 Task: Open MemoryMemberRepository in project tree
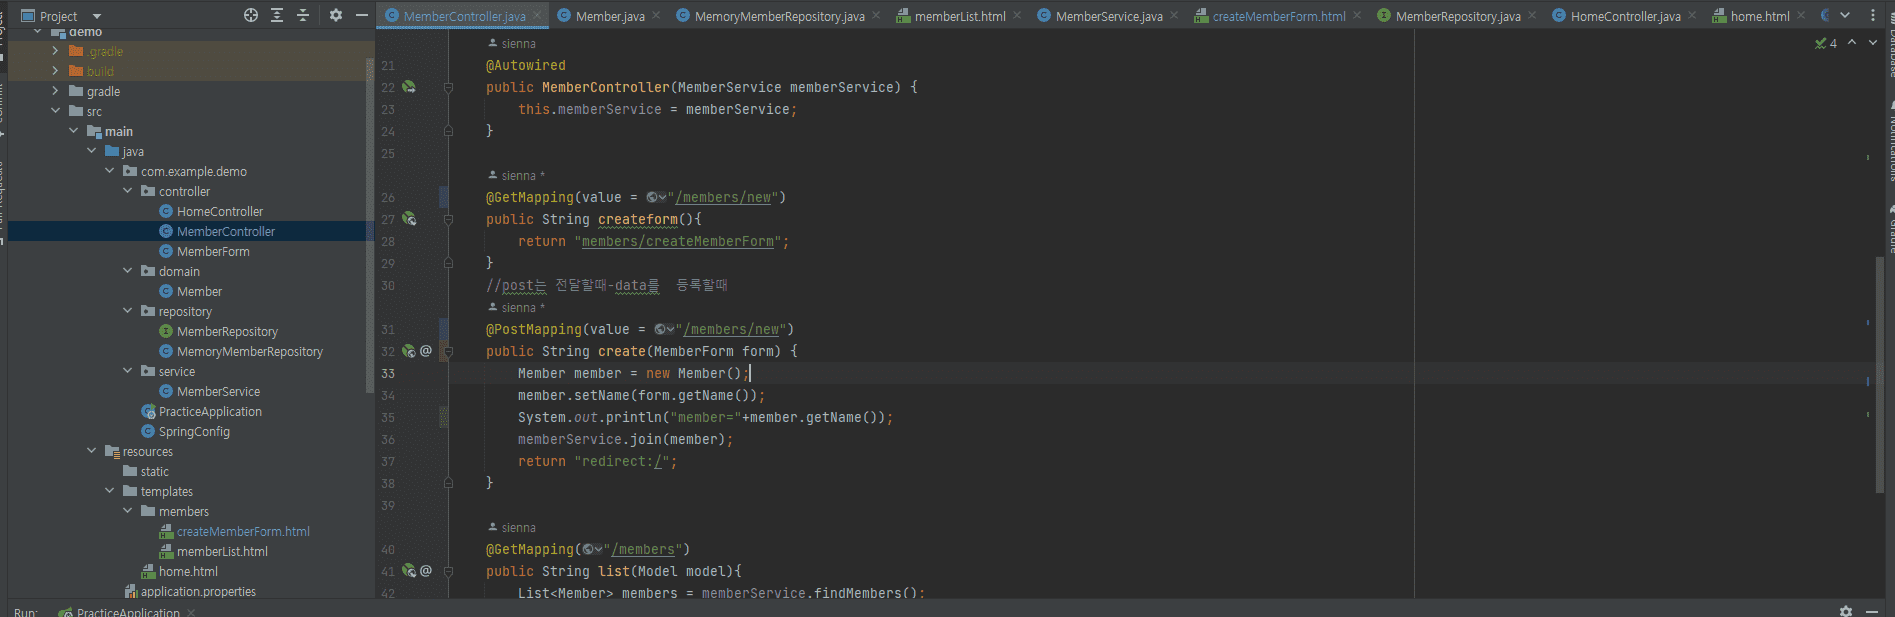point(250,351)
